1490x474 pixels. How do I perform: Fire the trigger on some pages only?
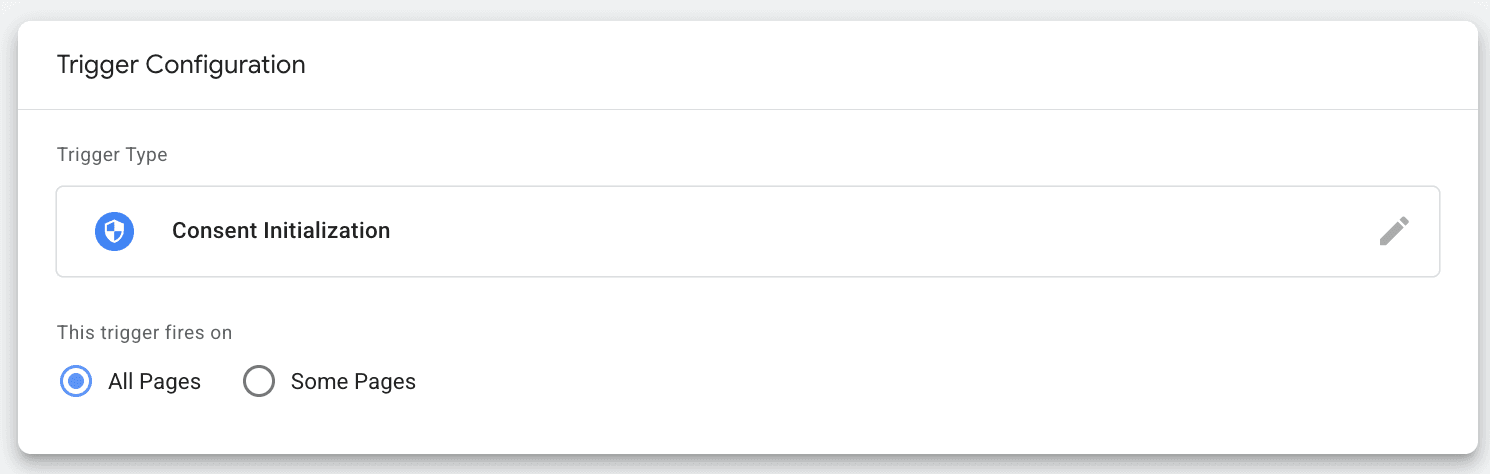[259, 382]
